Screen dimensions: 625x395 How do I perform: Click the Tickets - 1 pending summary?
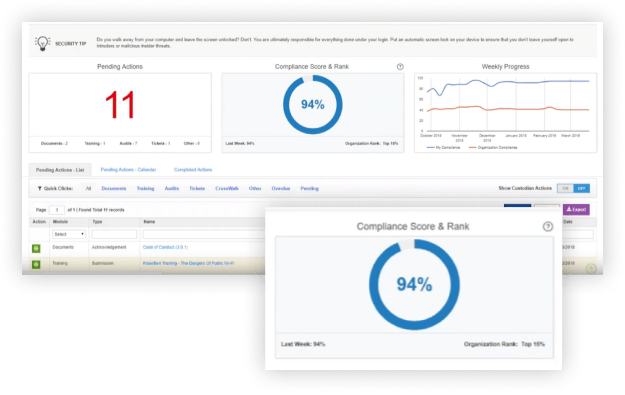tap(161, 143)
